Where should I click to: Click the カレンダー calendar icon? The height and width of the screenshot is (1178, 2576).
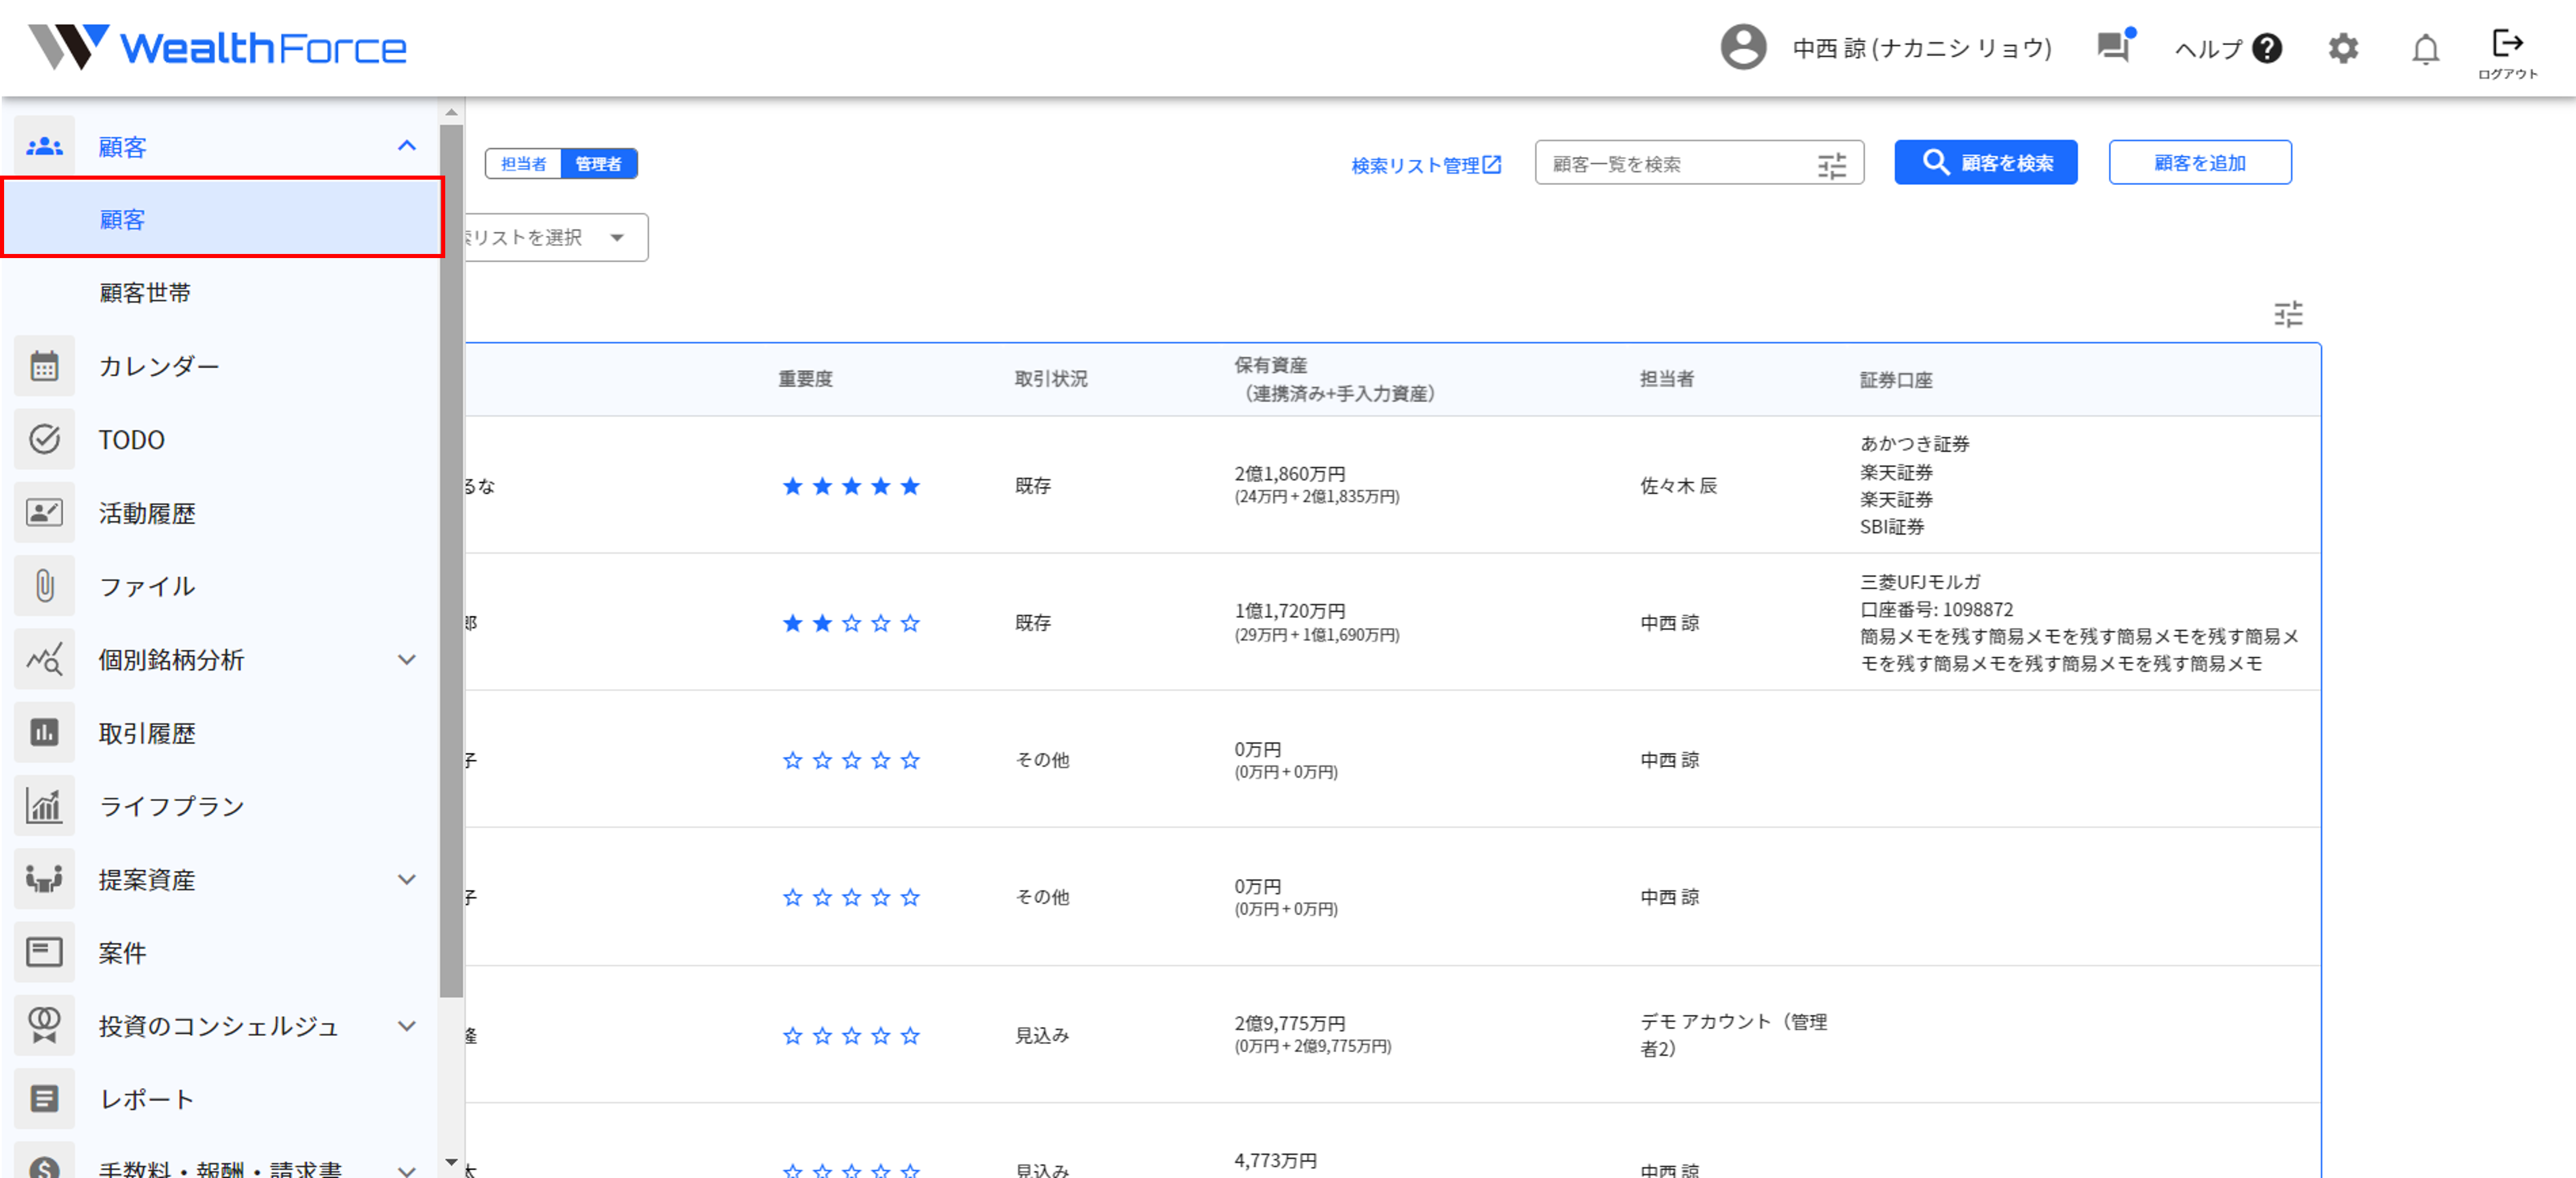[44, 366]
